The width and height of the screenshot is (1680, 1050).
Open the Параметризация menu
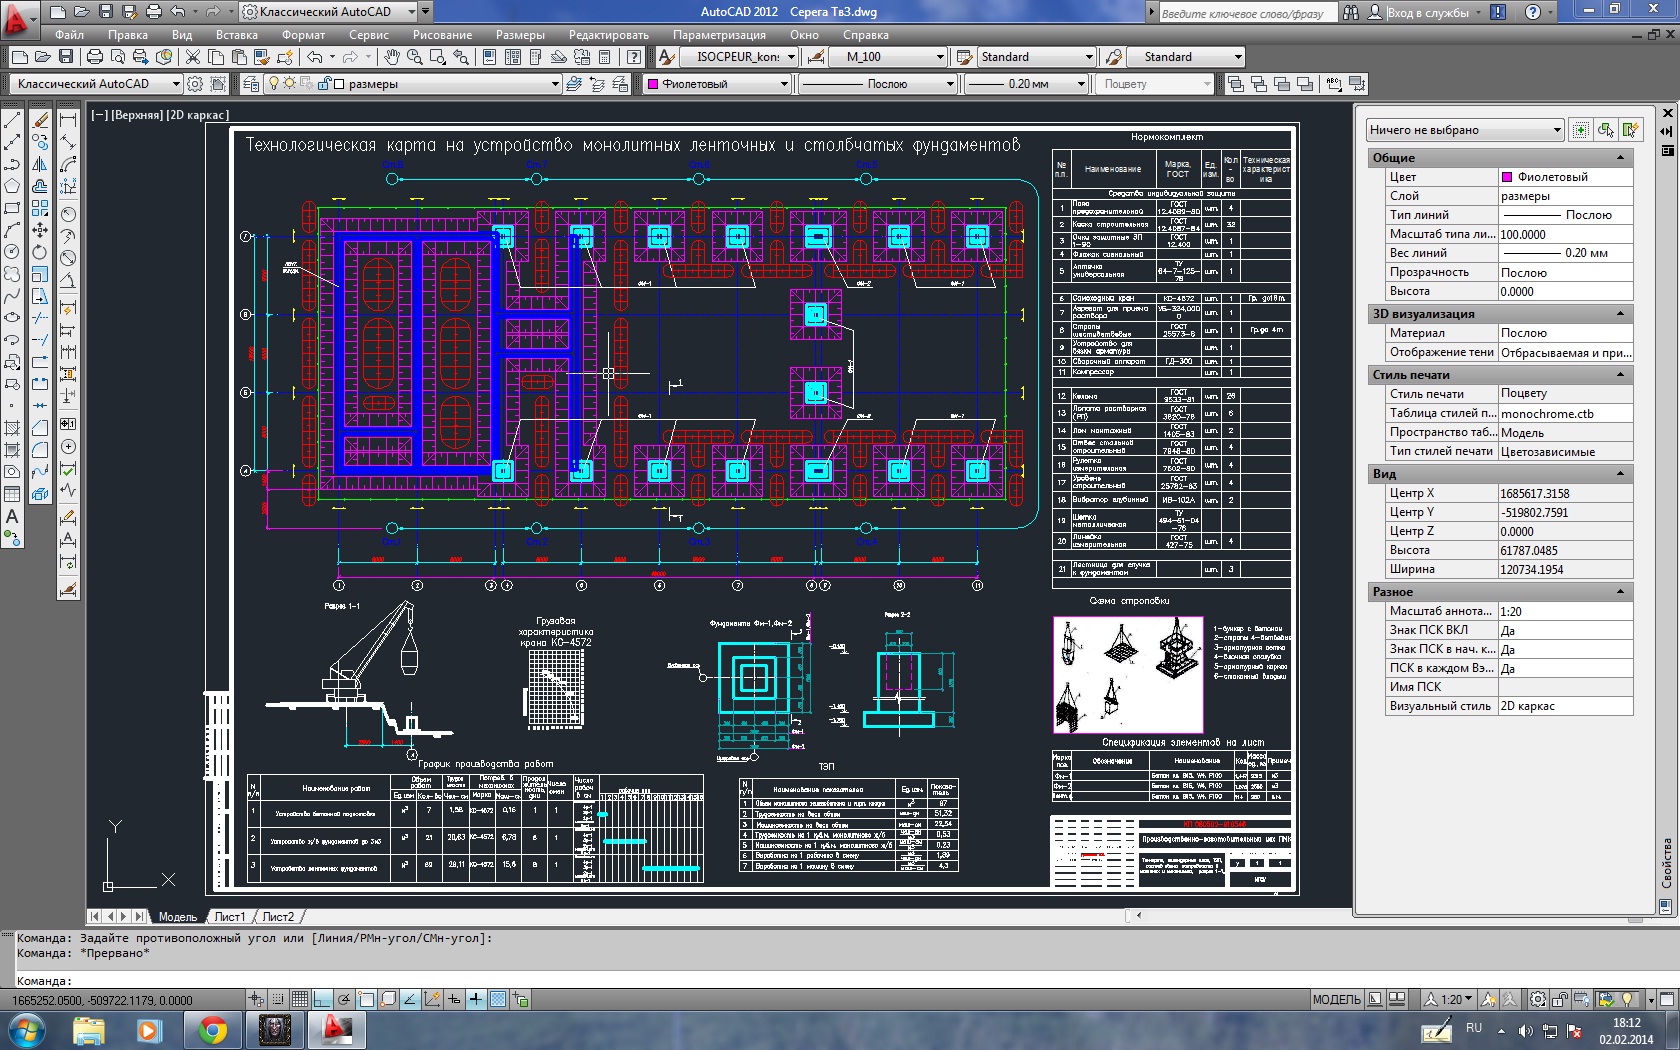719,35
